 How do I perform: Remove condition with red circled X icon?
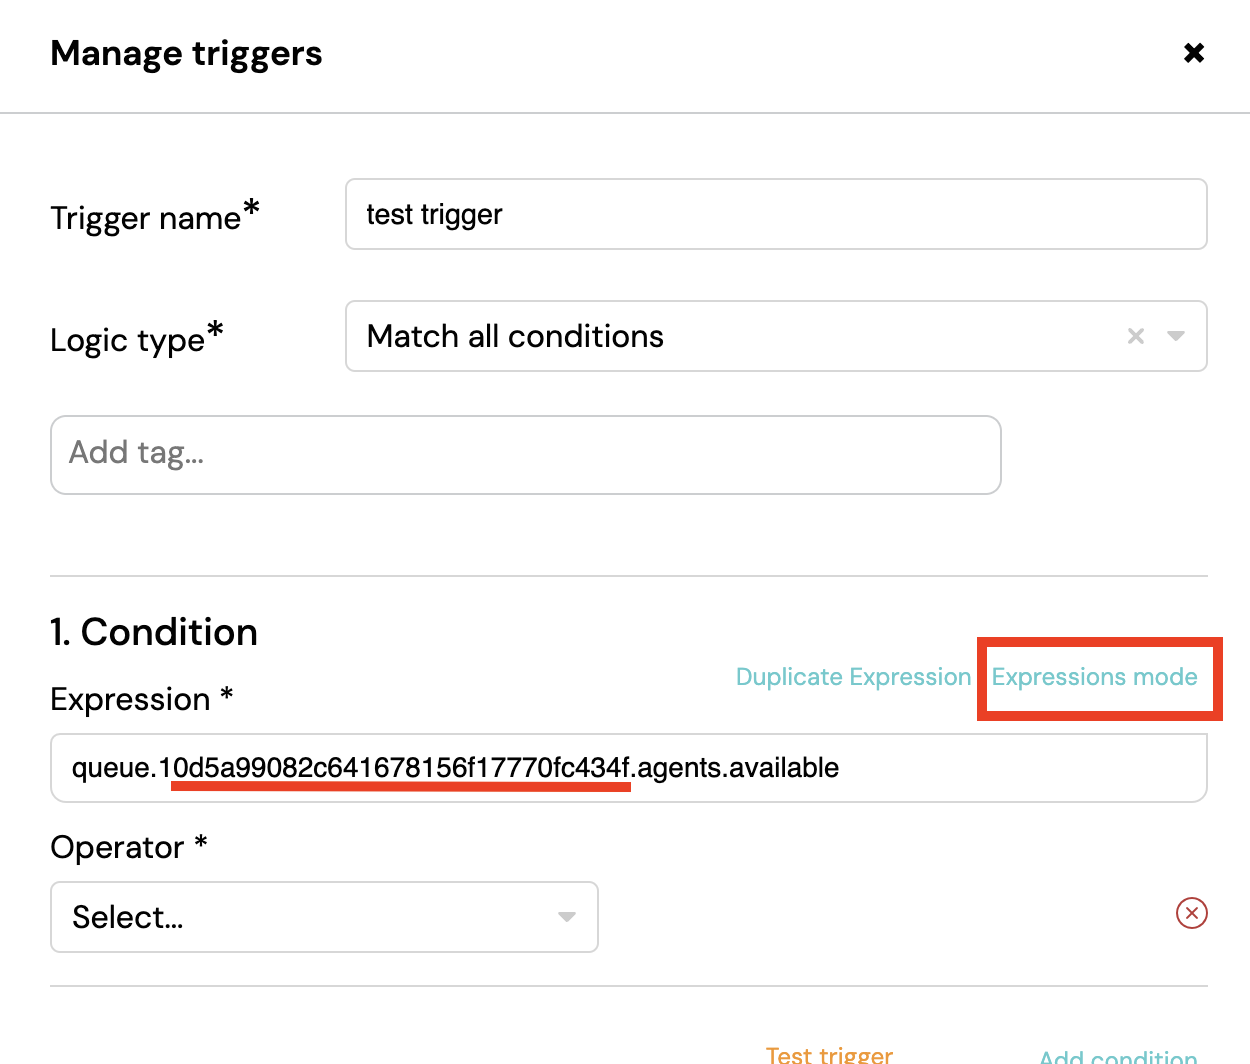1191,913
